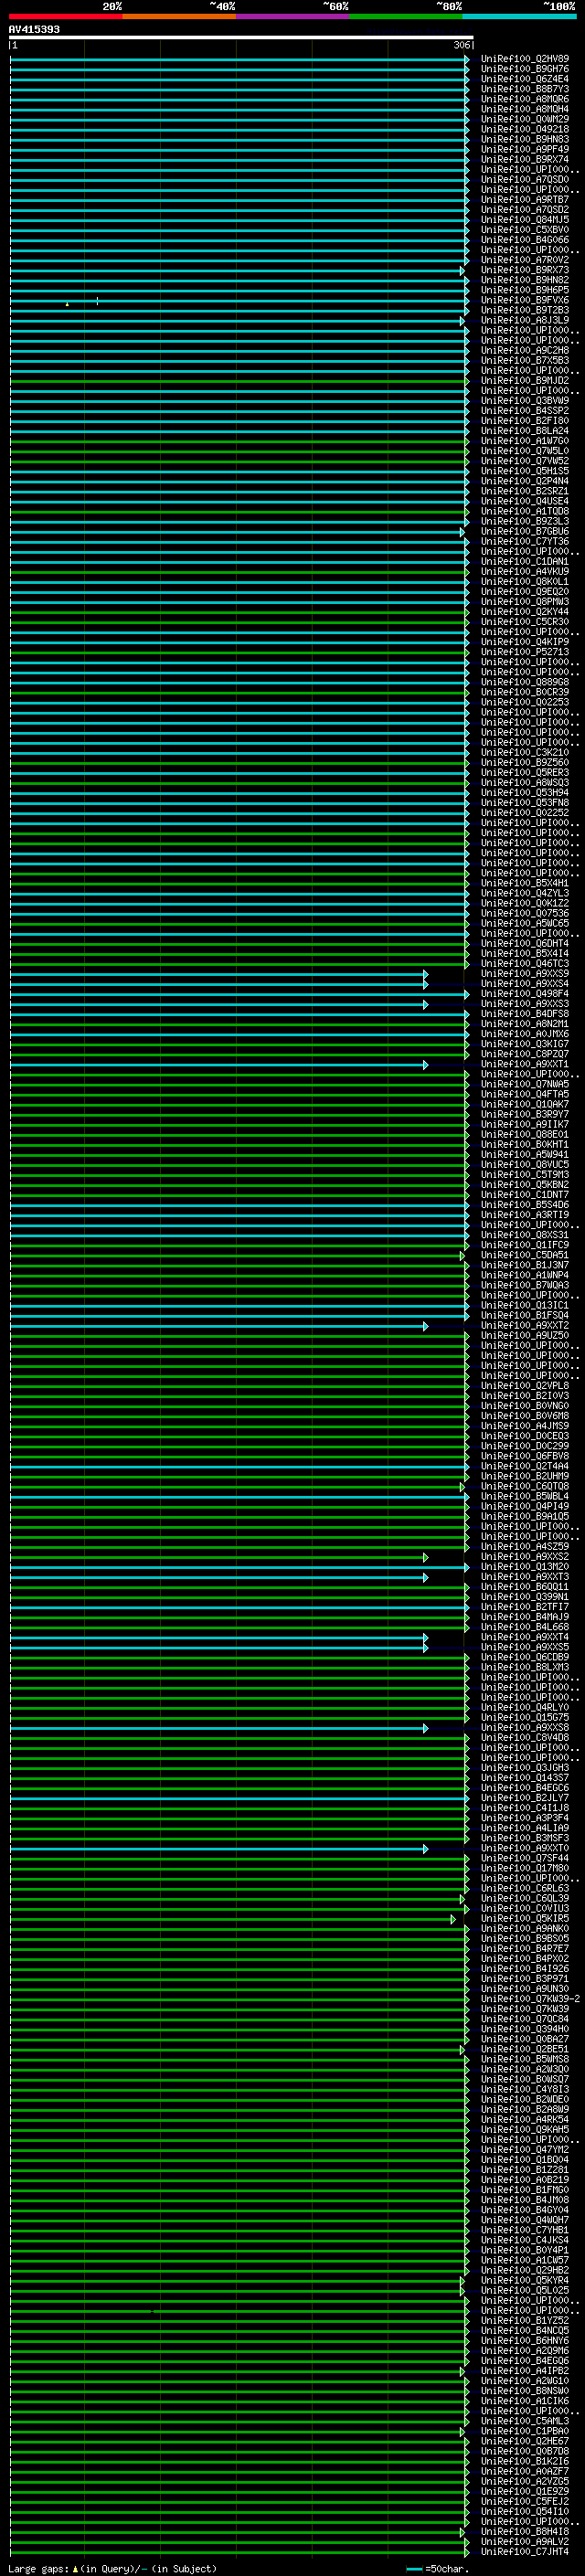Select label UniRef100_C5T9M3
The width and height of the screenshot is (585, 2576).
(x=525, y=1175)
